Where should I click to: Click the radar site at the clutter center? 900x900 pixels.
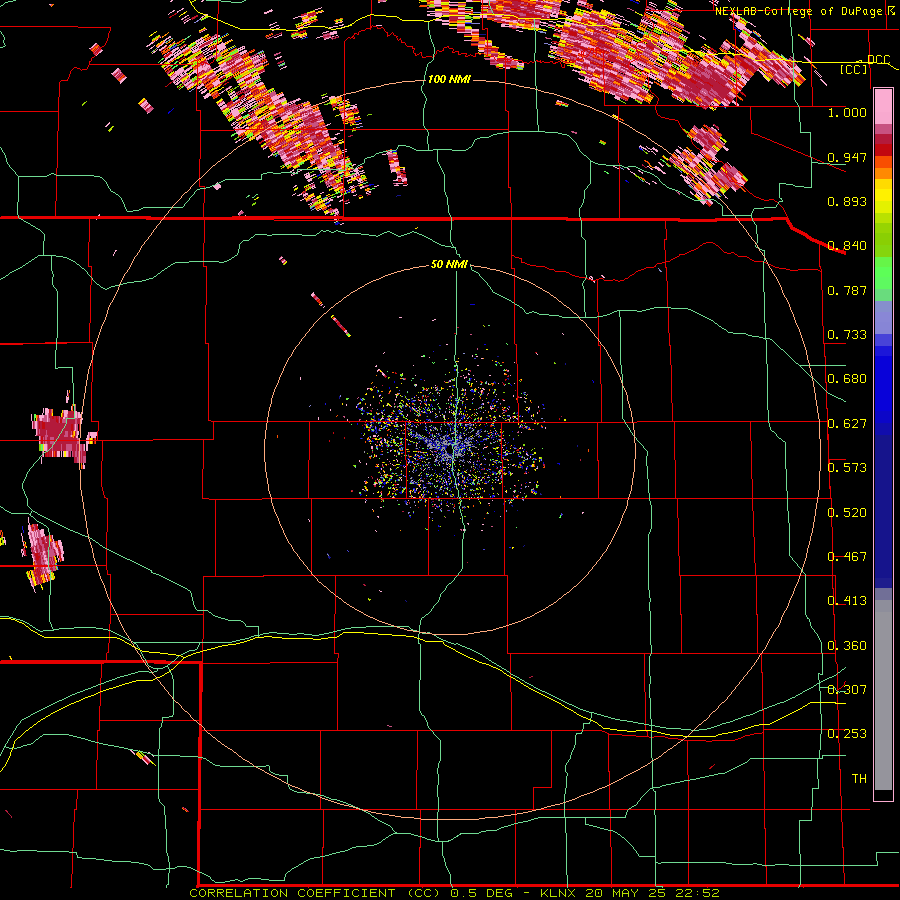(451, 449)
